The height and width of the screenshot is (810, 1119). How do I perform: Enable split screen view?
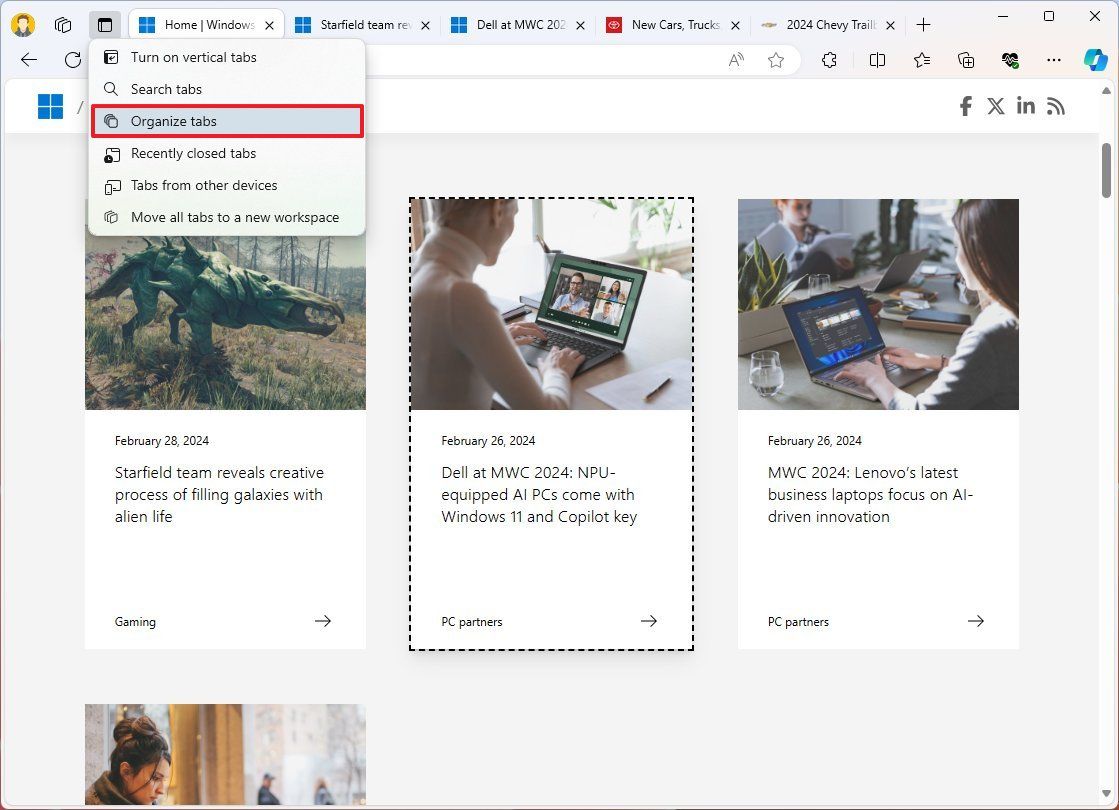coord(877,60)
